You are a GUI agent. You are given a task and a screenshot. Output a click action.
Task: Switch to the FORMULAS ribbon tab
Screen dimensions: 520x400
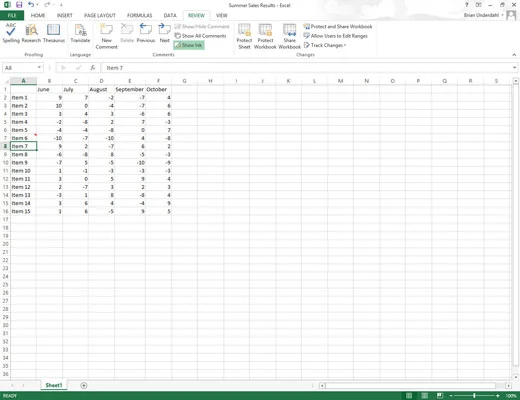[139, 15]
